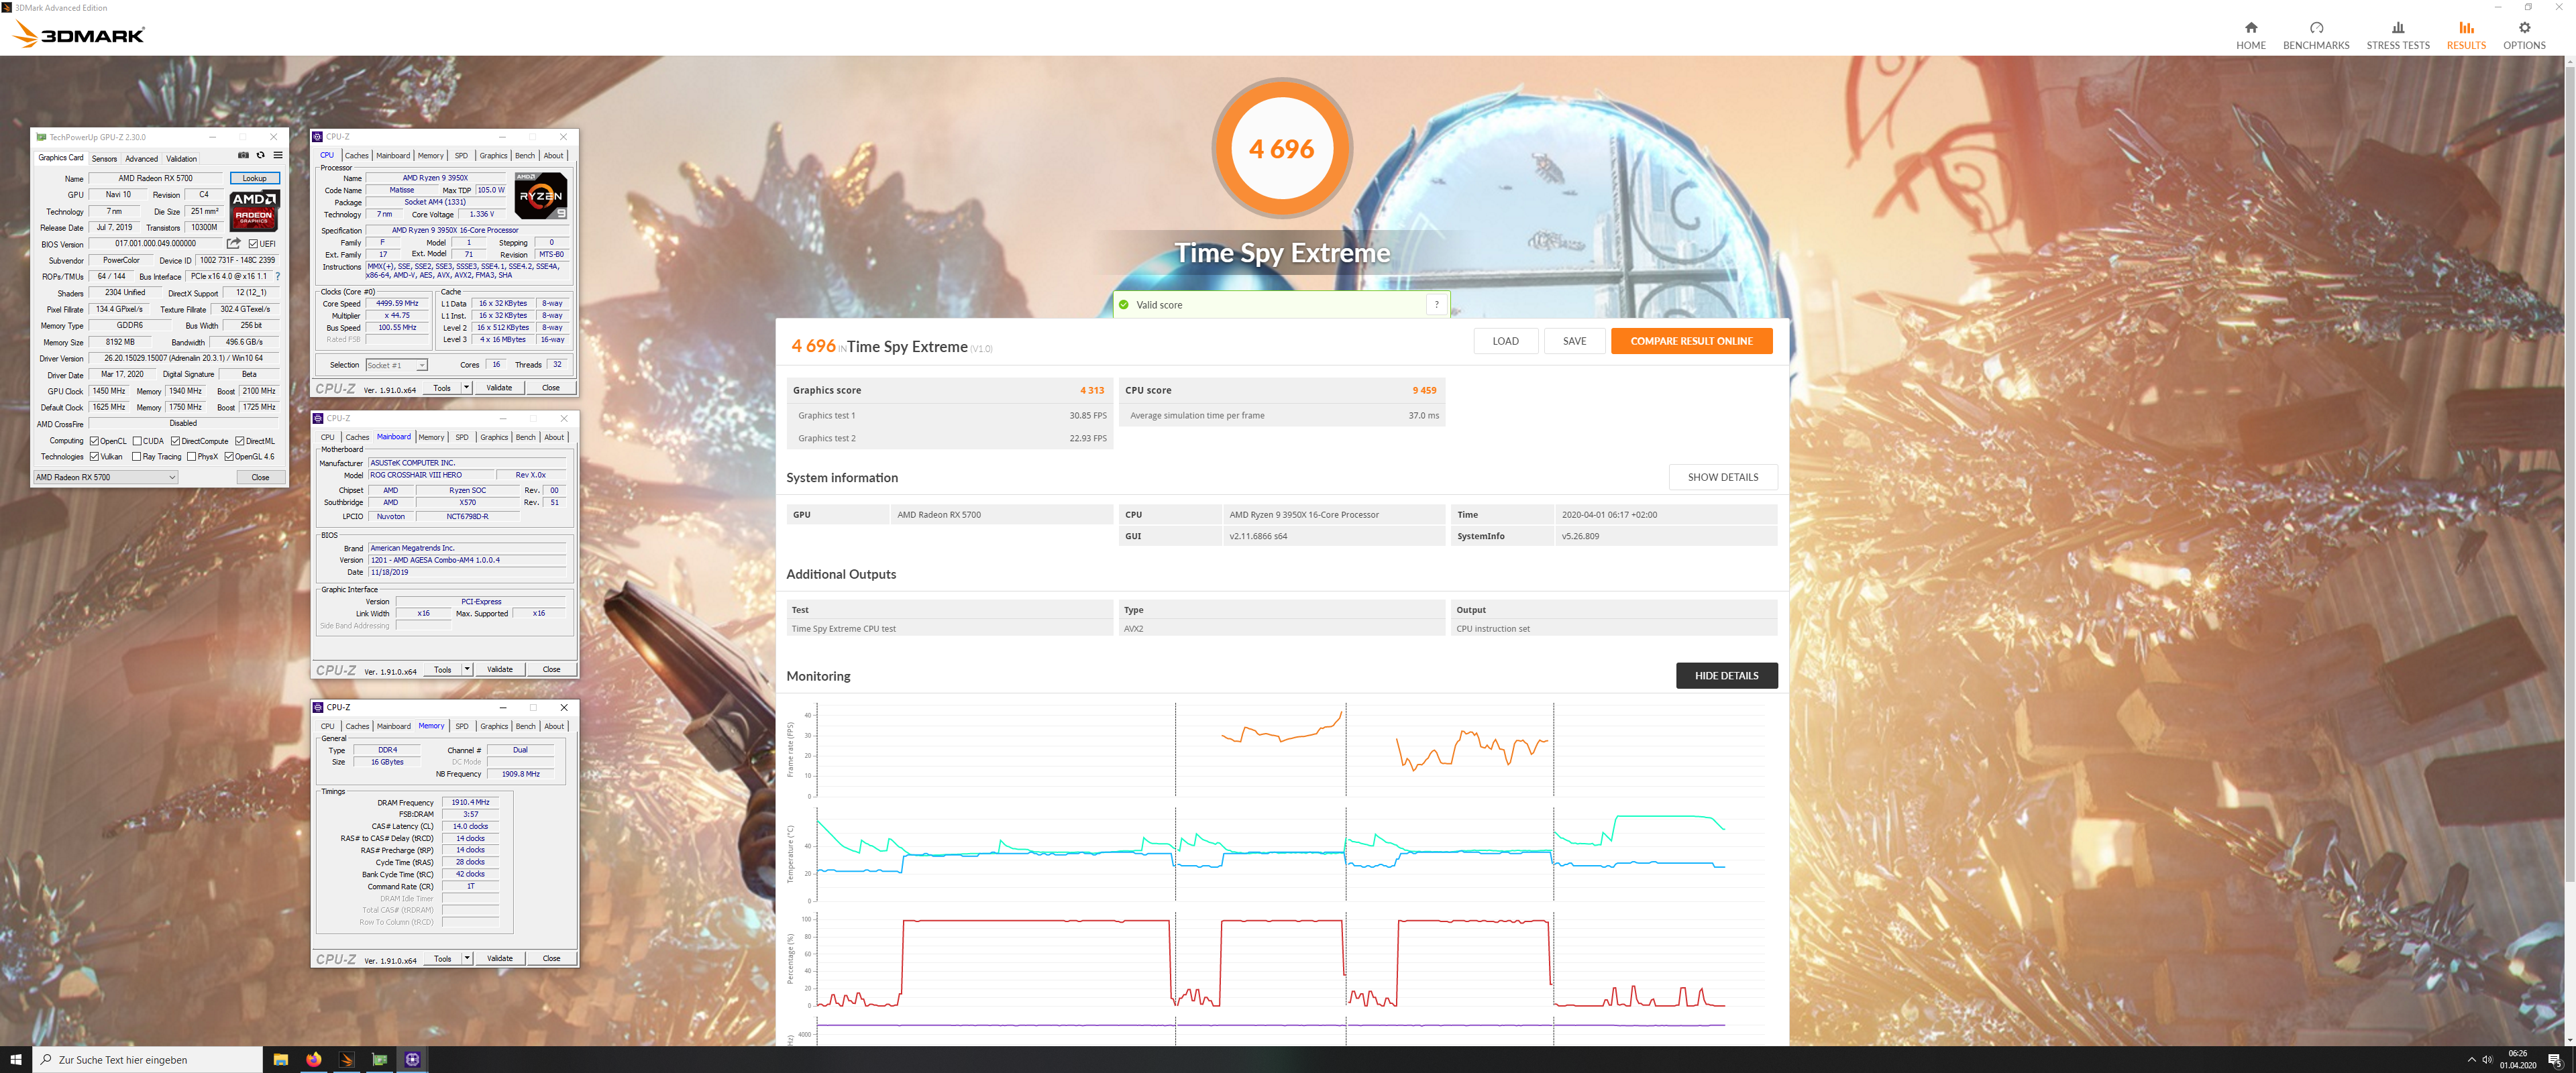Open Tools dropdown arrow in Memory CPU-Z window

pos(467,958)
